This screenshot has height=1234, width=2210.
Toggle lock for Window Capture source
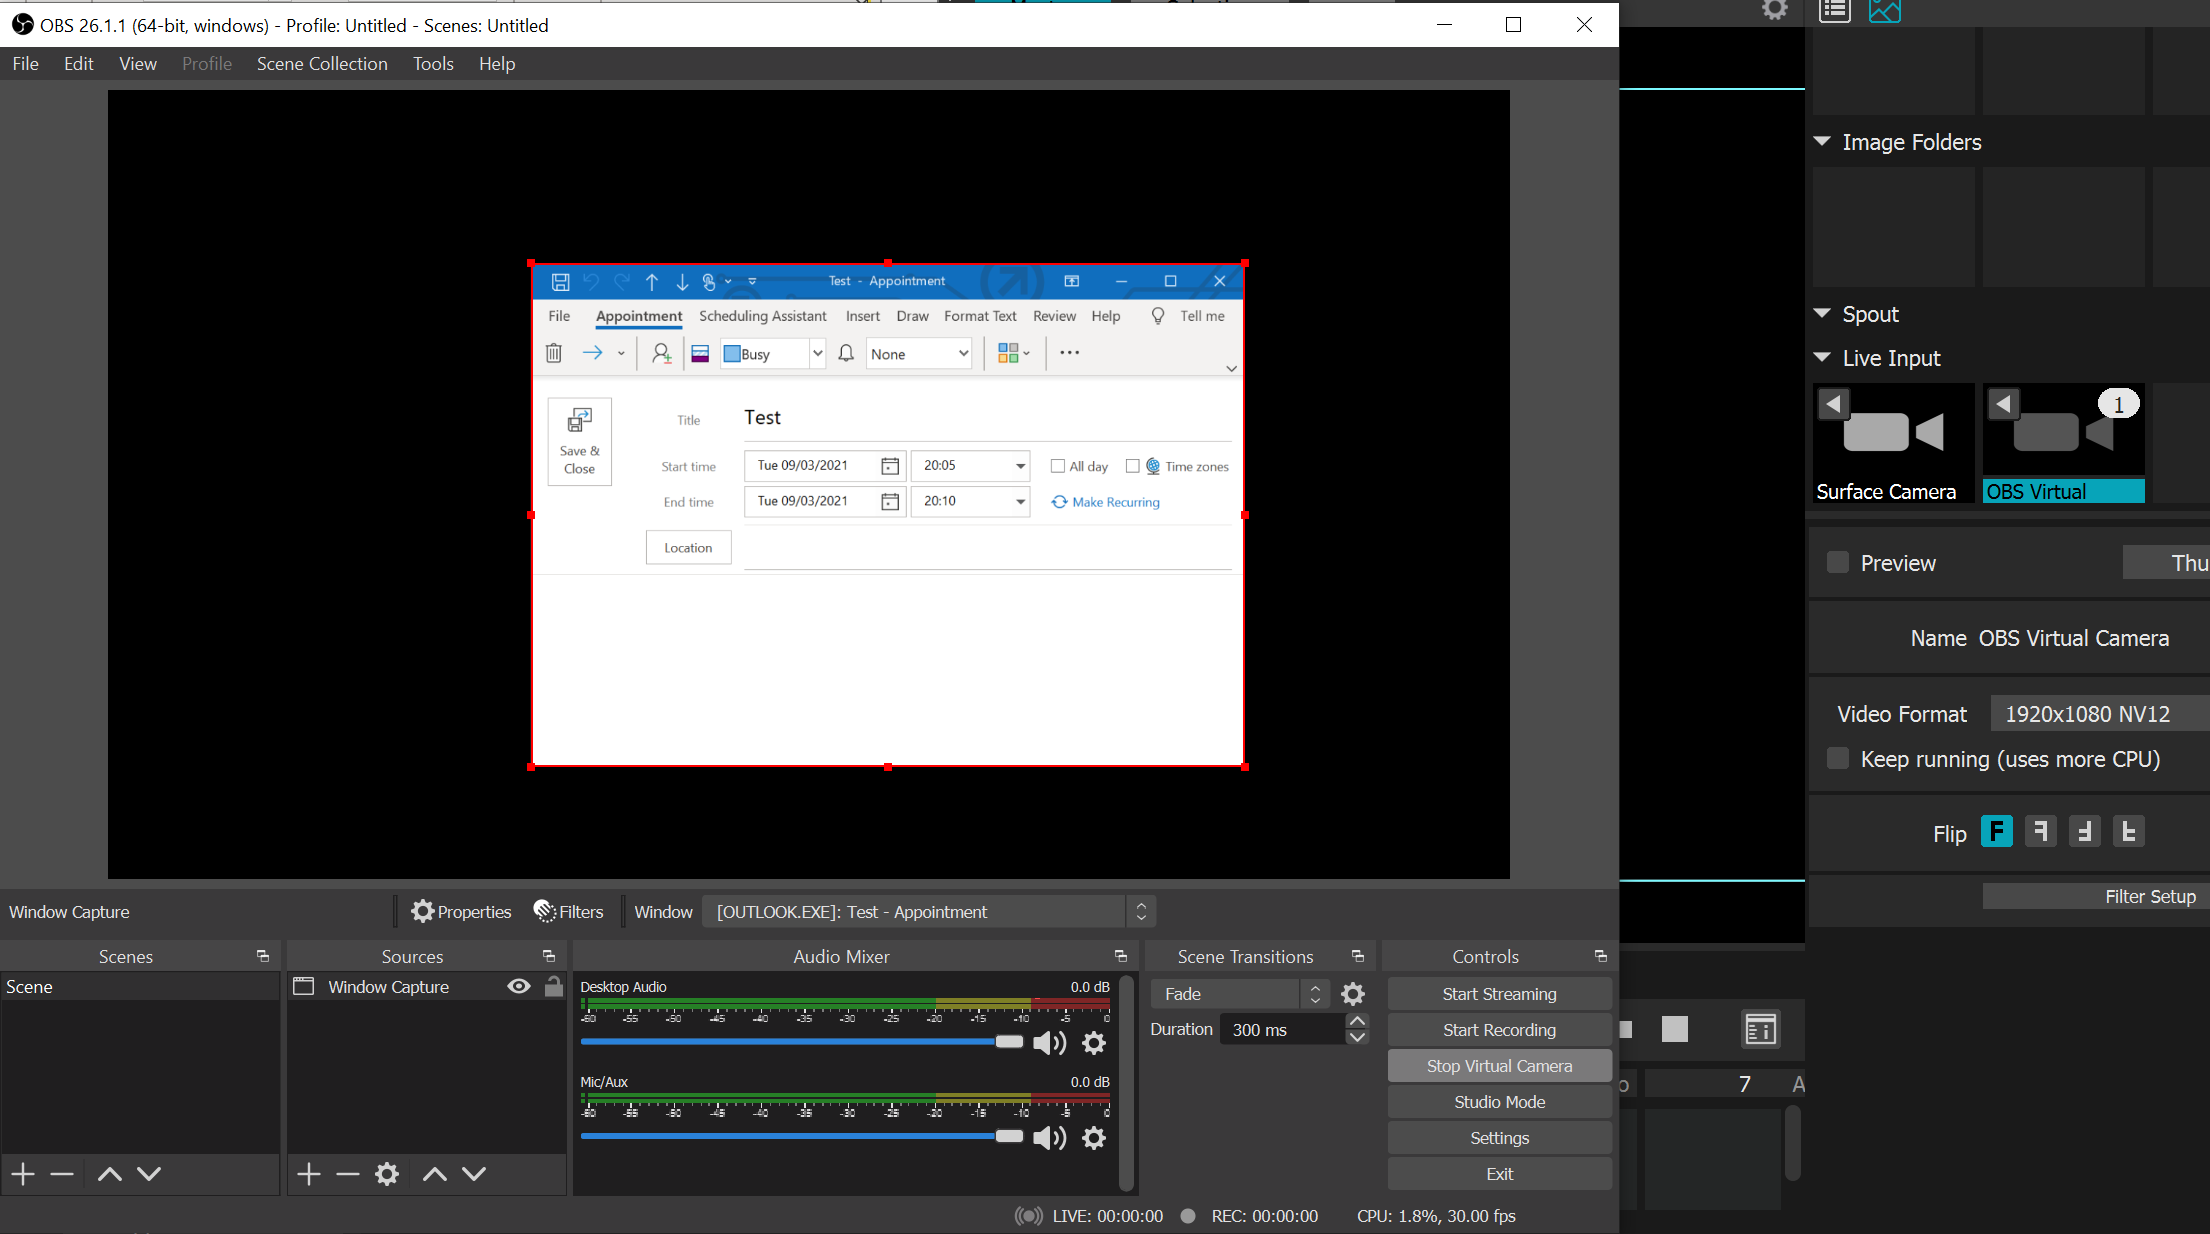554,986
